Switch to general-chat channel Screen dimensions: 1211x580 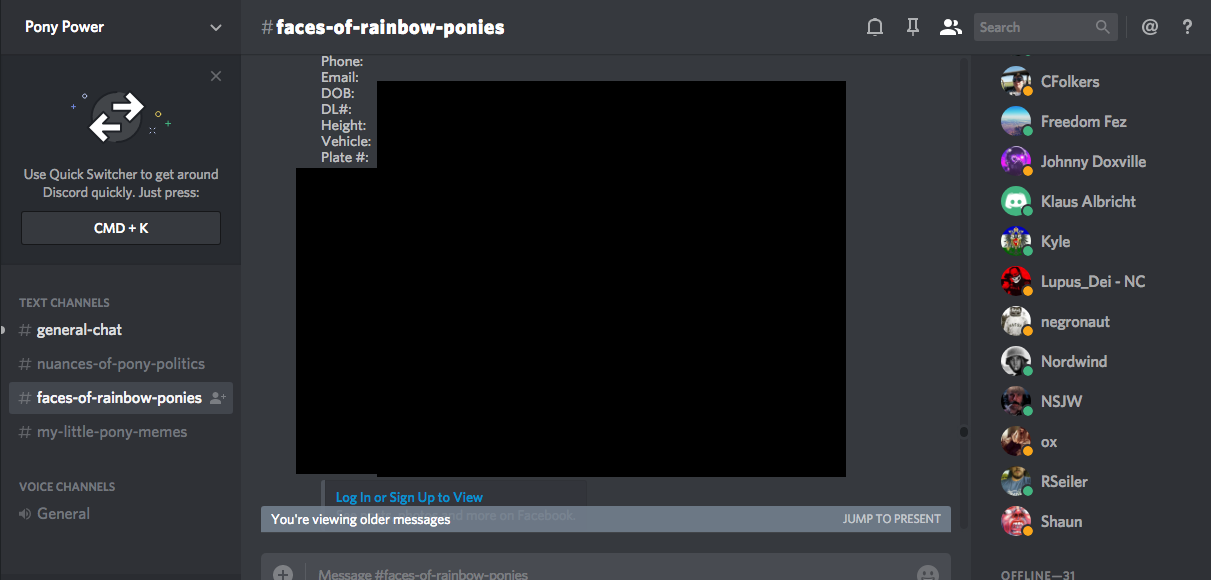[79, 330]
